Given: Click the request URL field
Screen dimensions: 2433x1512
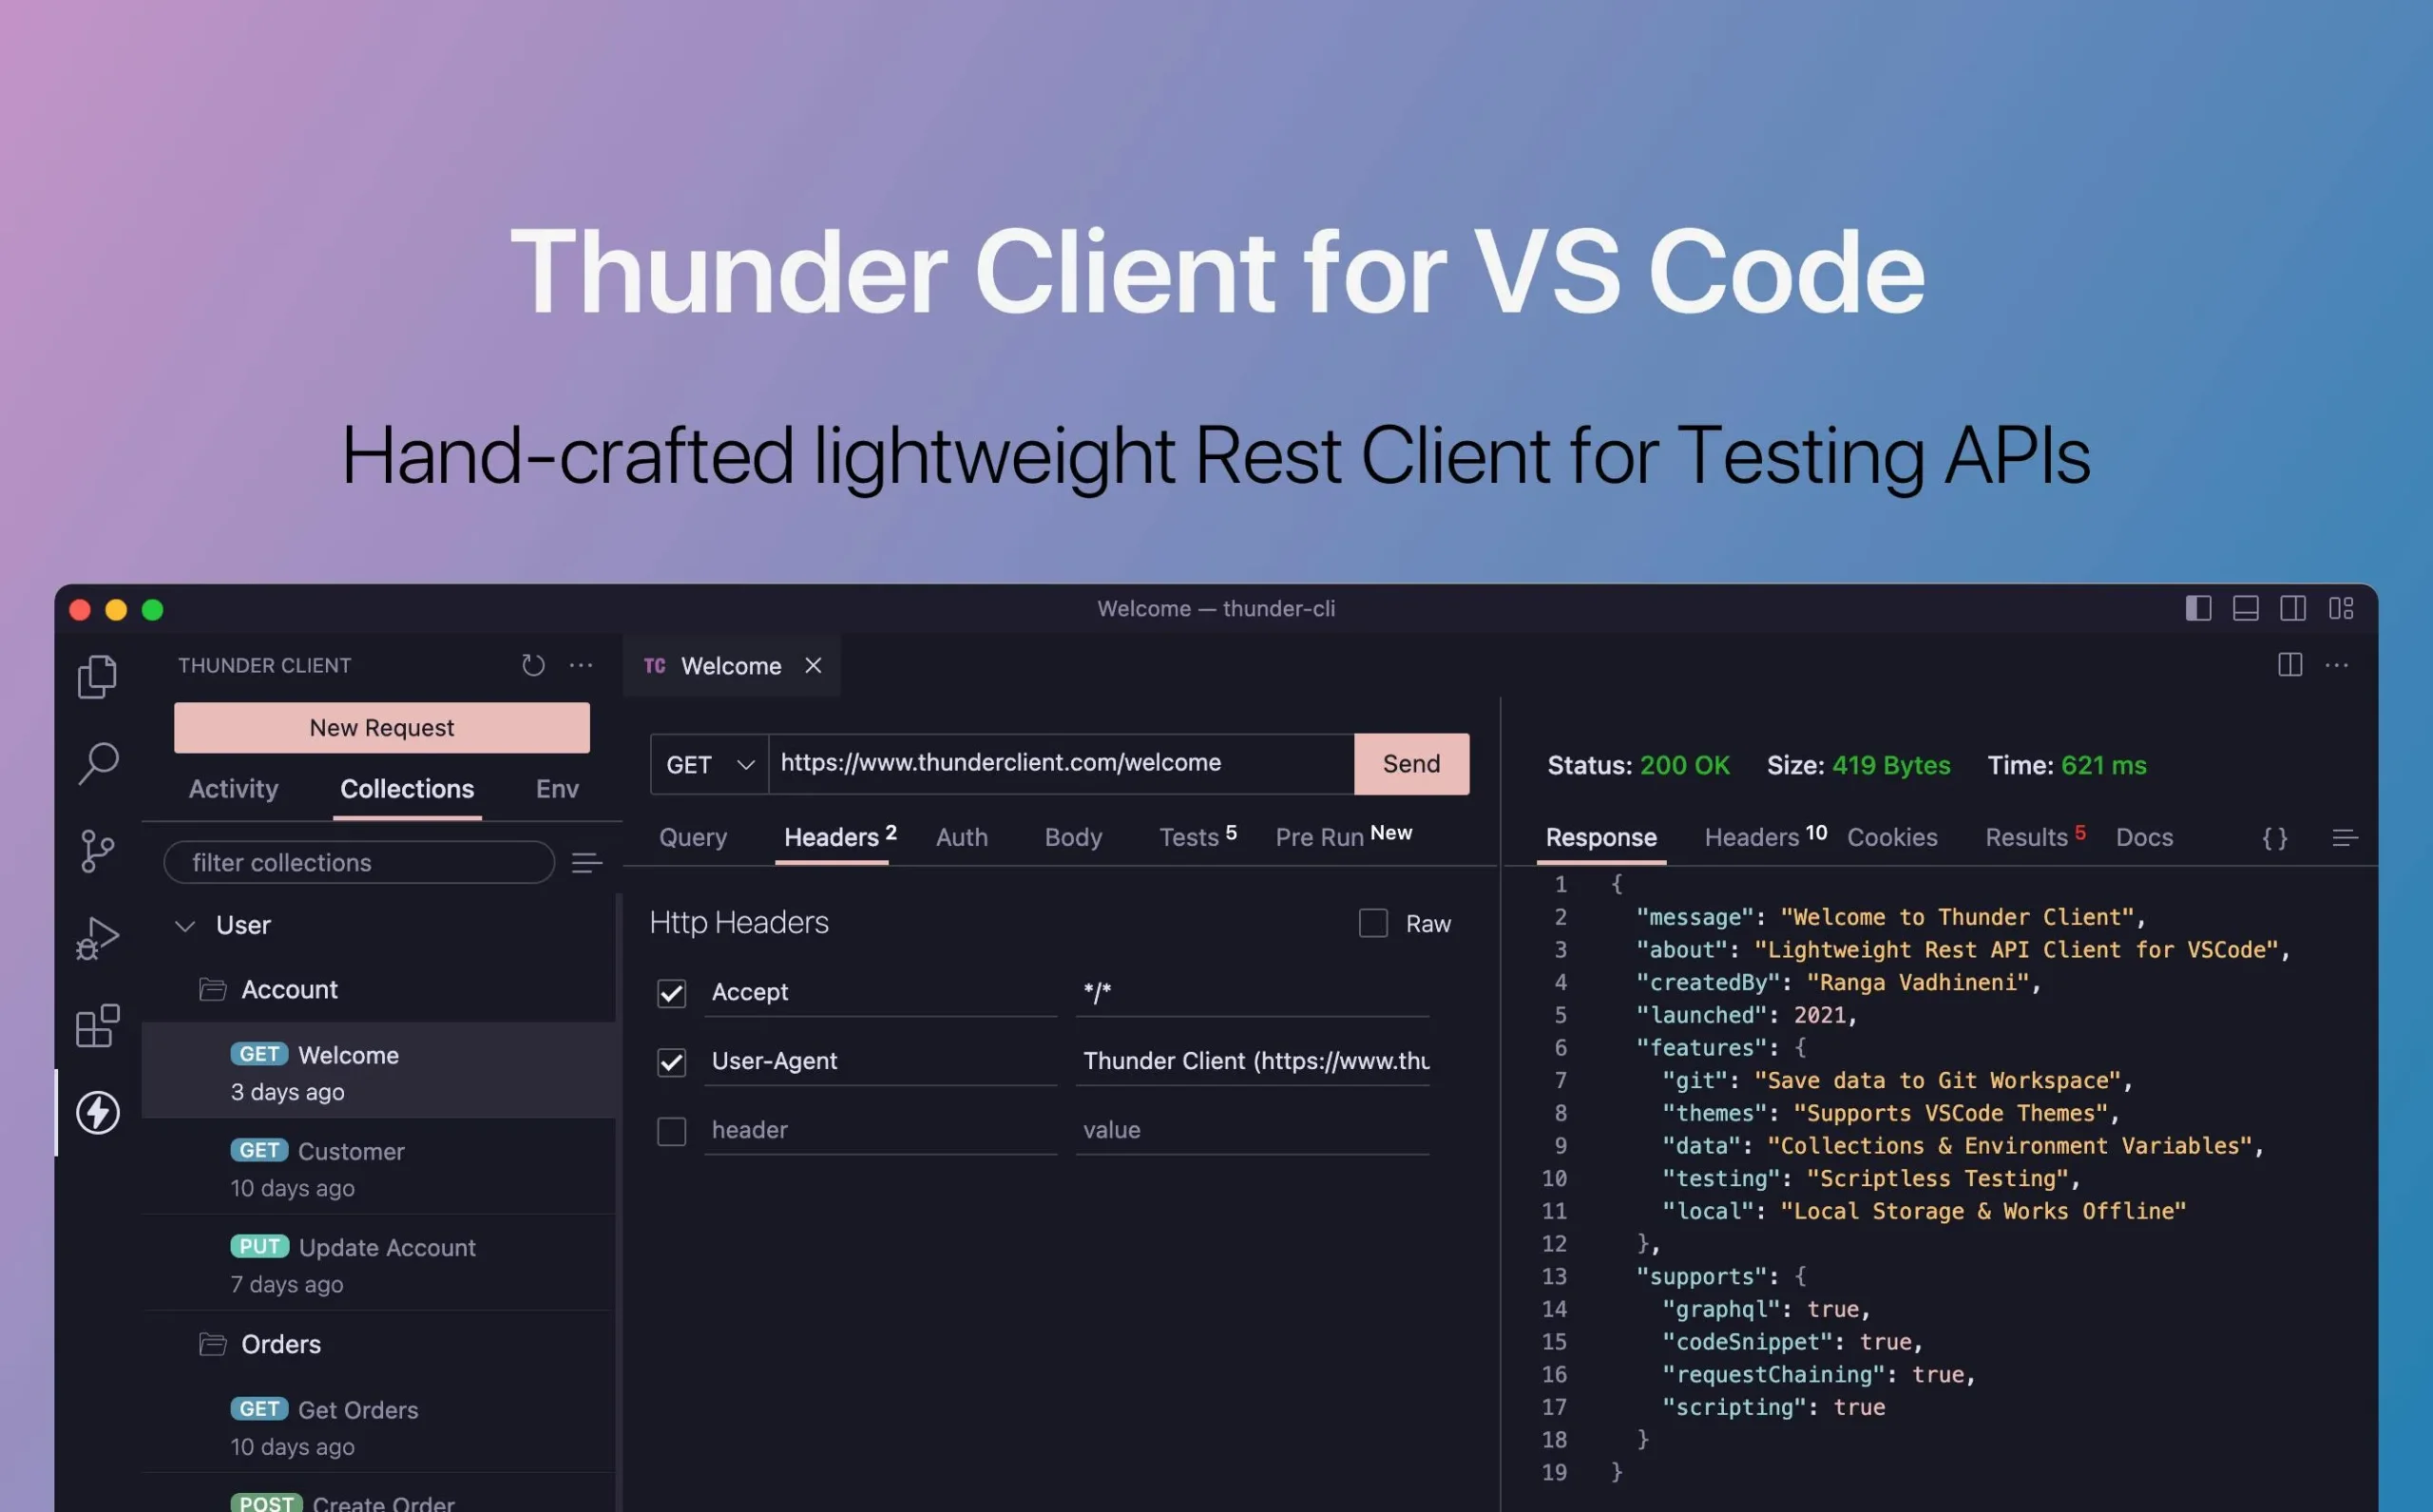Looking at the screenshot, I should pos(1061,764).
